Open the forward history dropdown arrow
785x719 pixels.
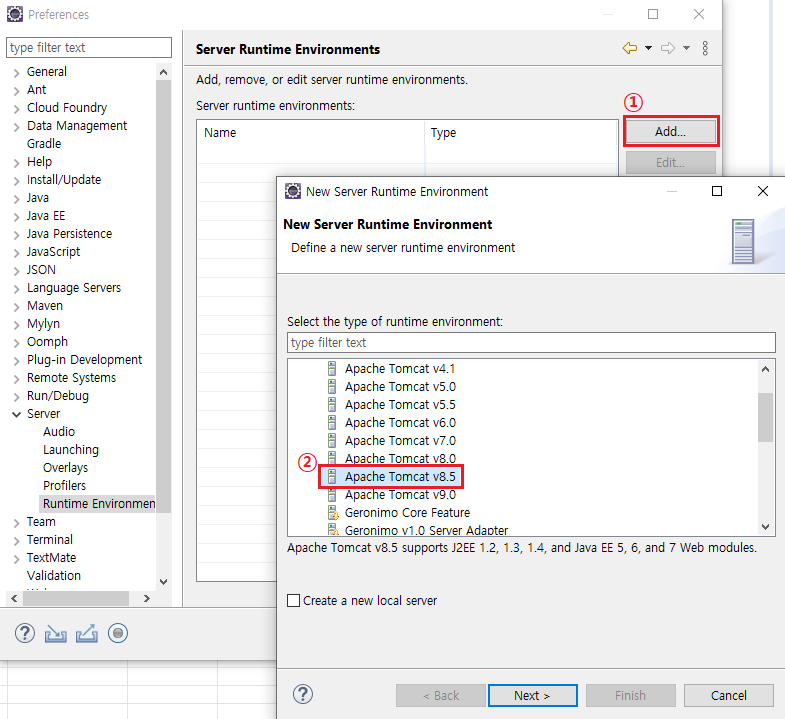click(x=686, y=48)
